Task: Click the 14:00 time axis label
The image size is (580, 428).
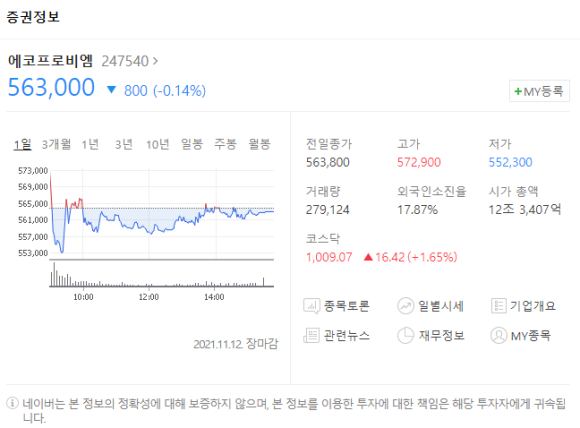Action: [x=214, y=297]
